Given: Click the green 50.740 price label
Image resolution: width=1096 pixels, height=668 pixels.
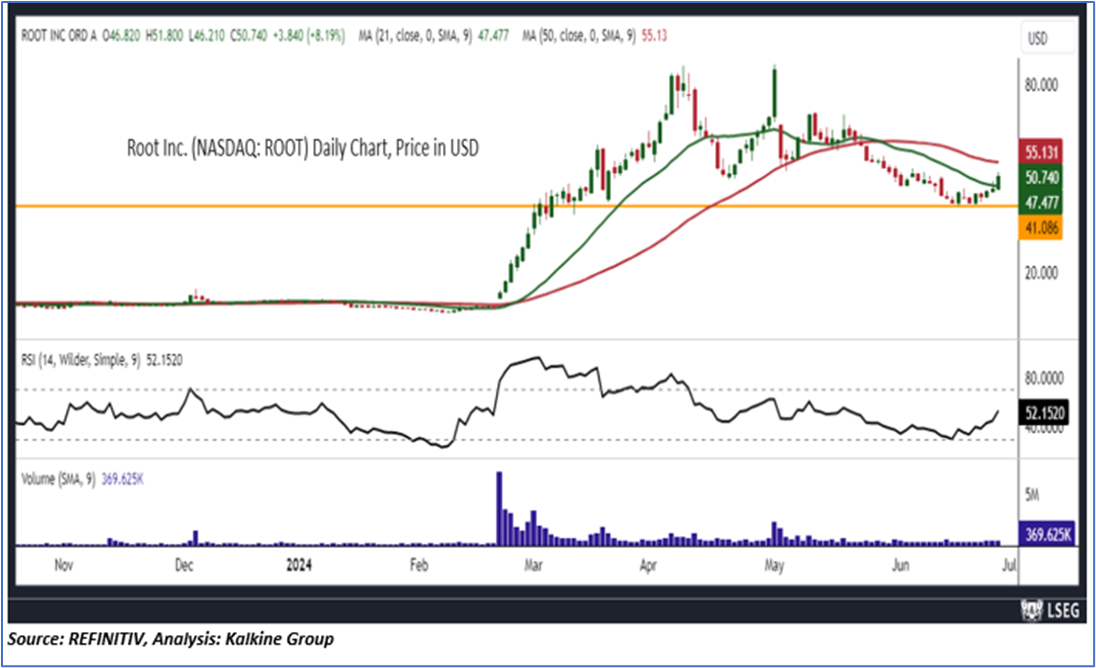Looking at the screenshot, I should click(1041, 177).
